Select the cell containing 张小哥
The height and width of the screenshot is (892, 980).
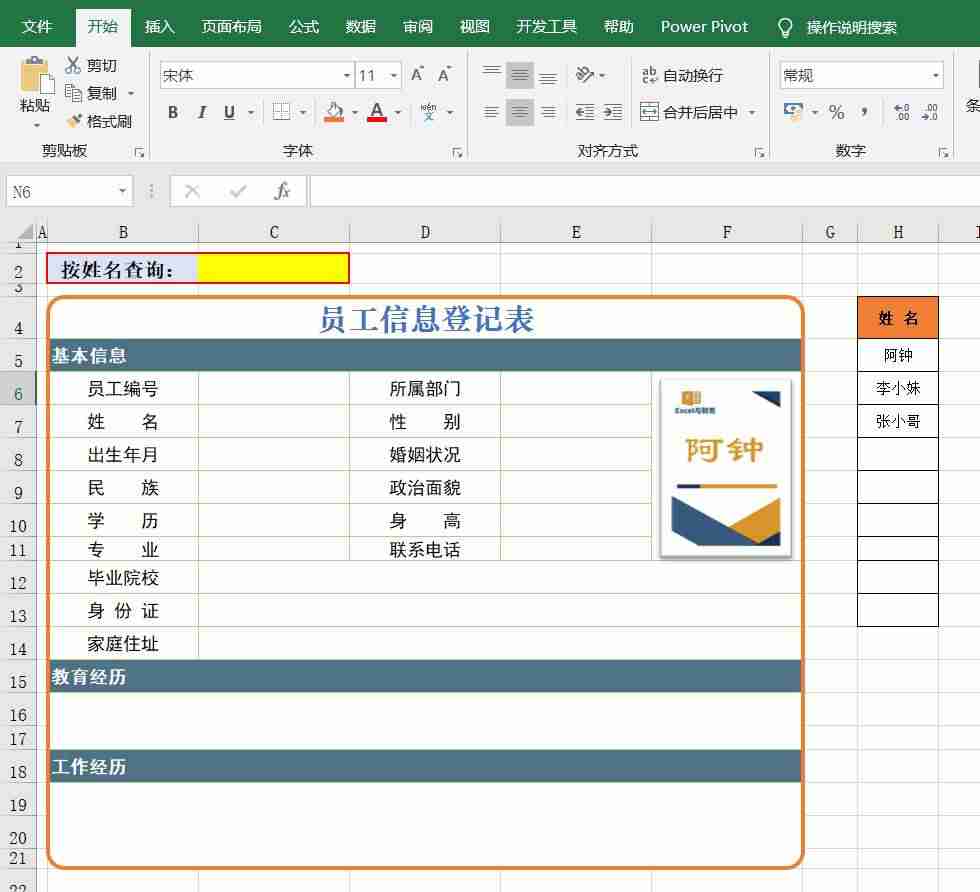(898, 421)
